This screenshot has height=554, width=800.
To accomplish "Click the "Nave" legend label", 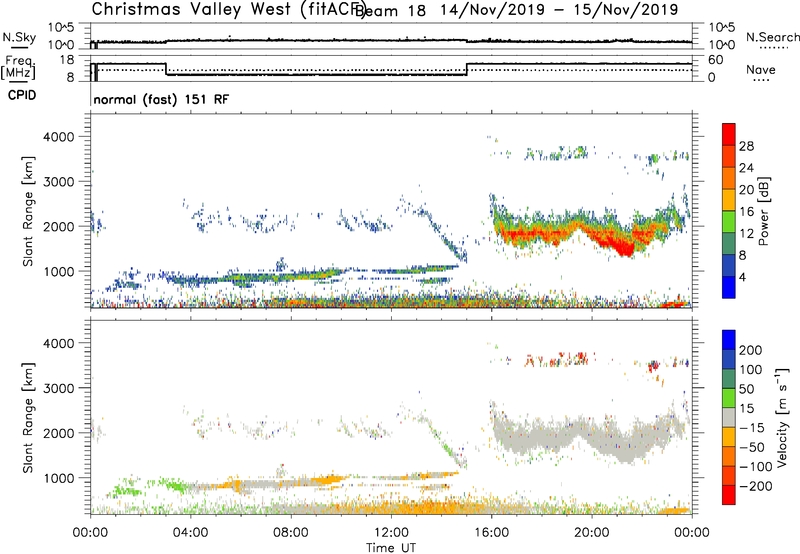I will 761,69.
